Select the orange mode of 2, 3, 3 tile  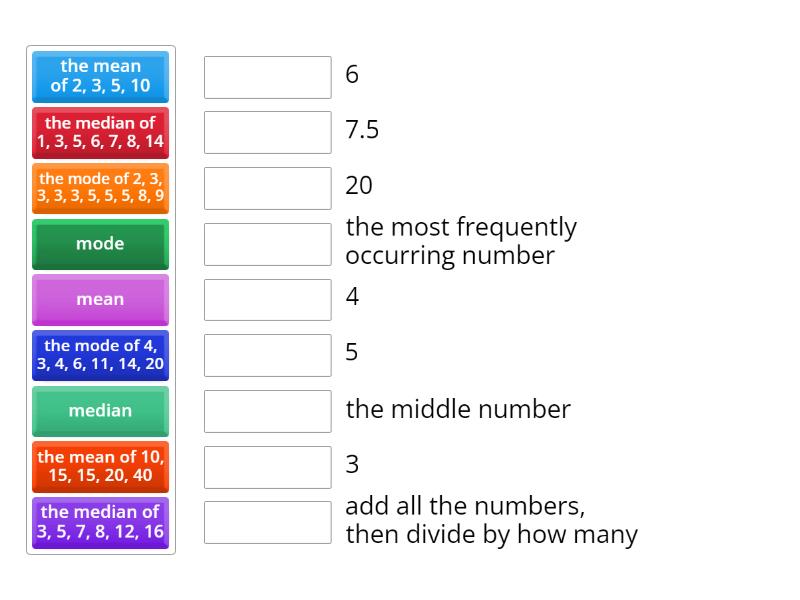(100, 188)
